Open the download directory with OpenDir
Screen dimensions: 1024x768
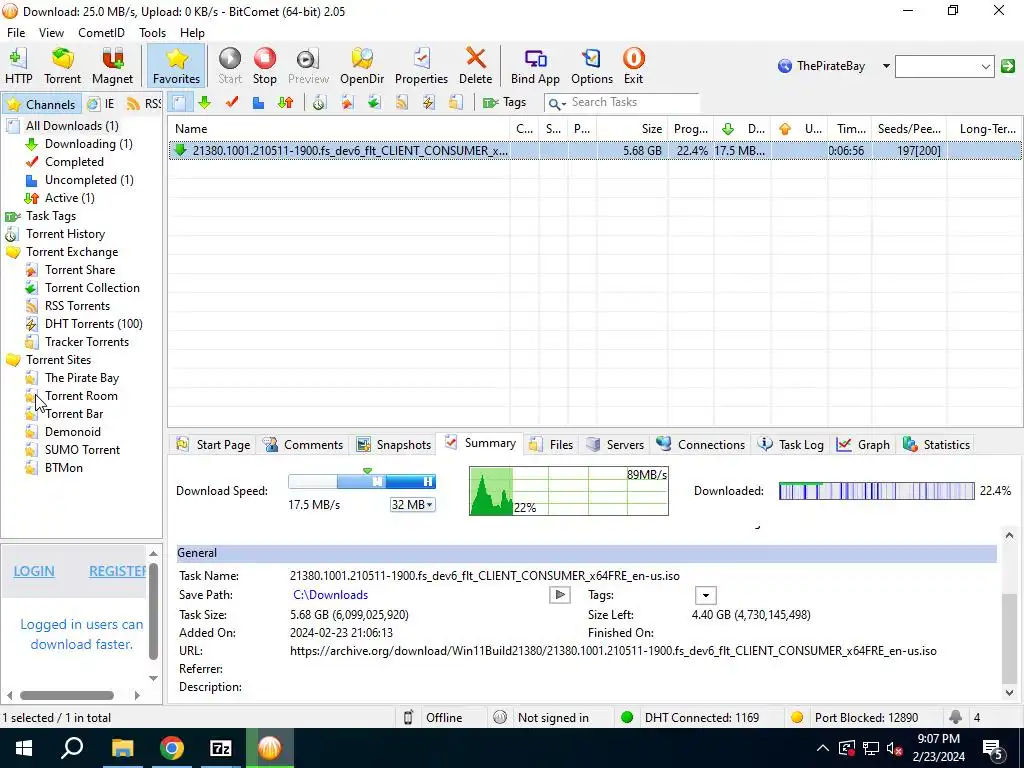tap(362, 66)
